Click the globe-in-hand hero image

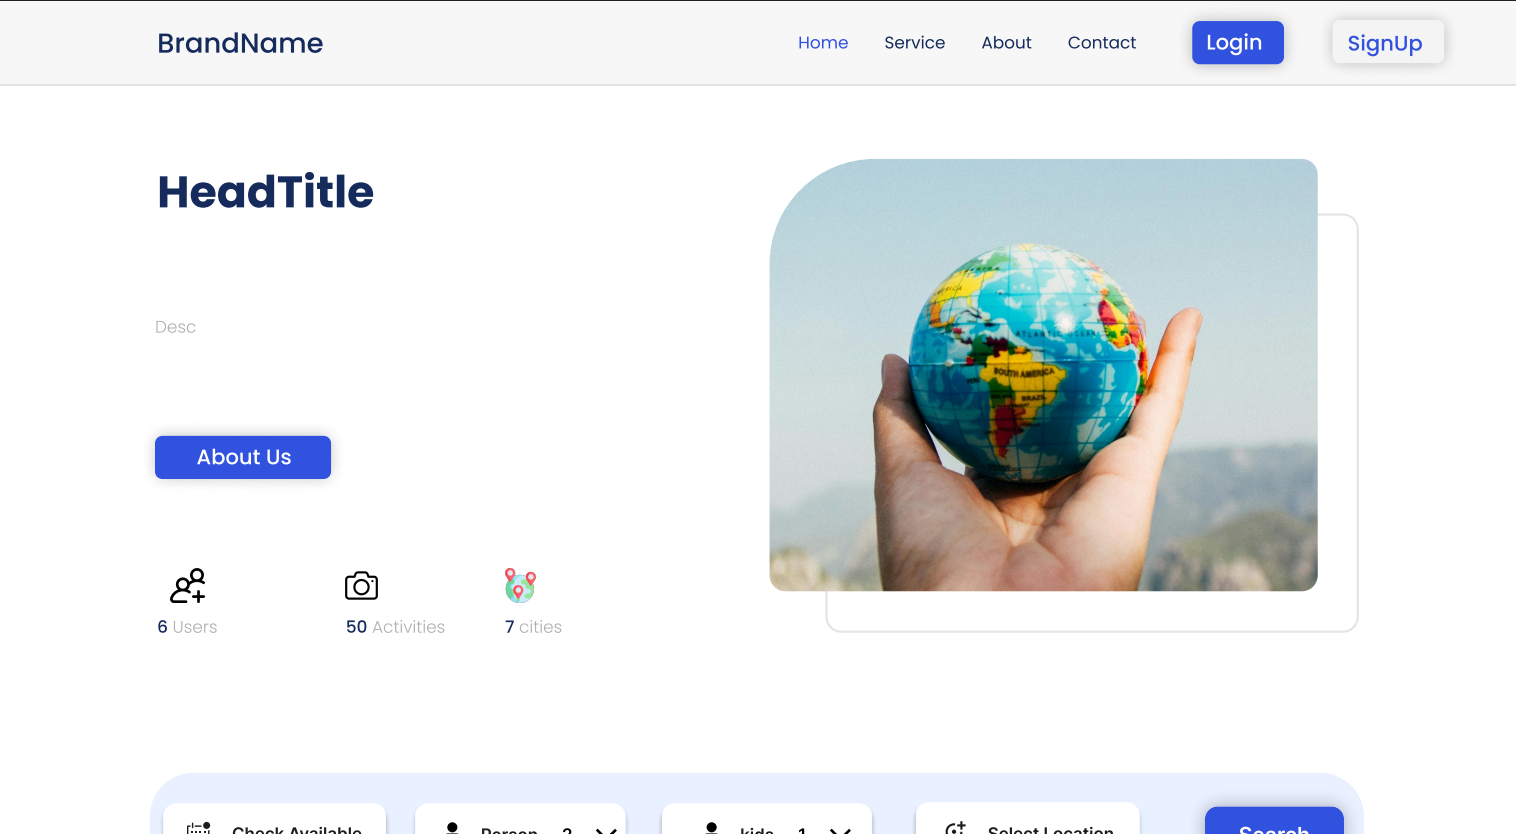click(1043, 375)
